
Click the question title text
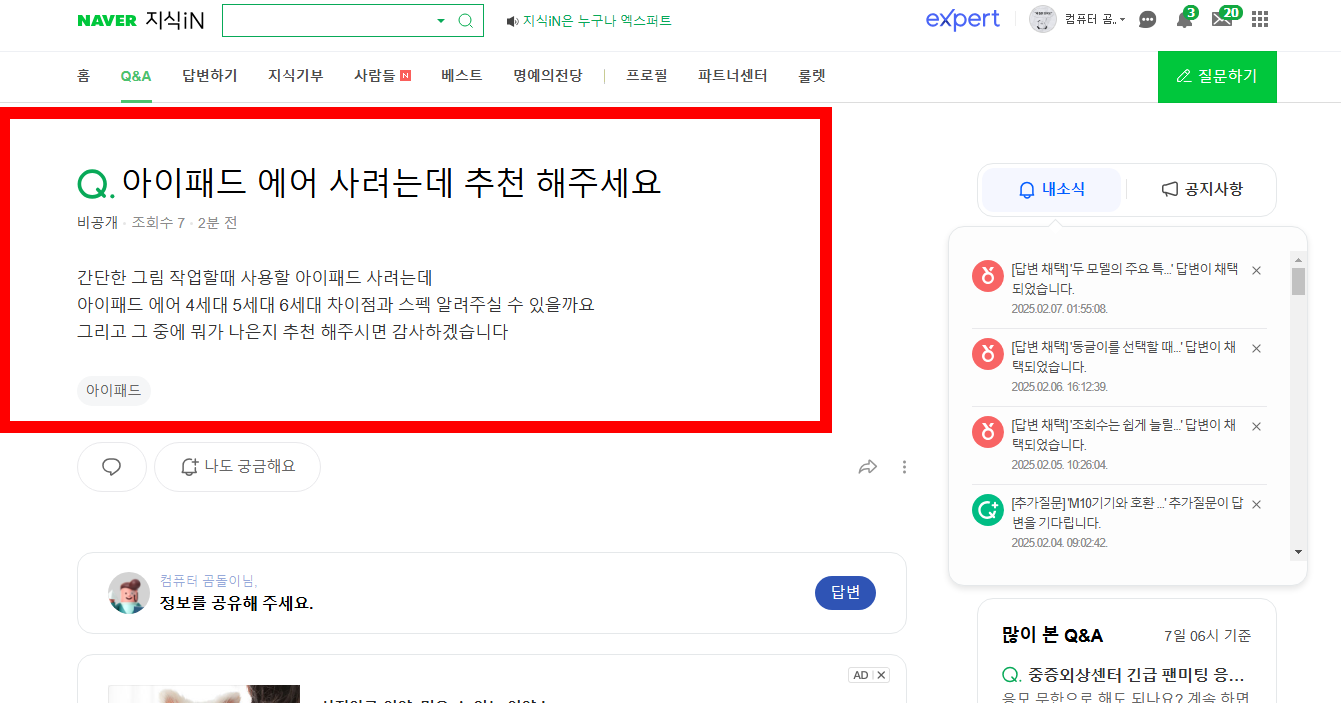pyautogui.click(x=391, y=184)
